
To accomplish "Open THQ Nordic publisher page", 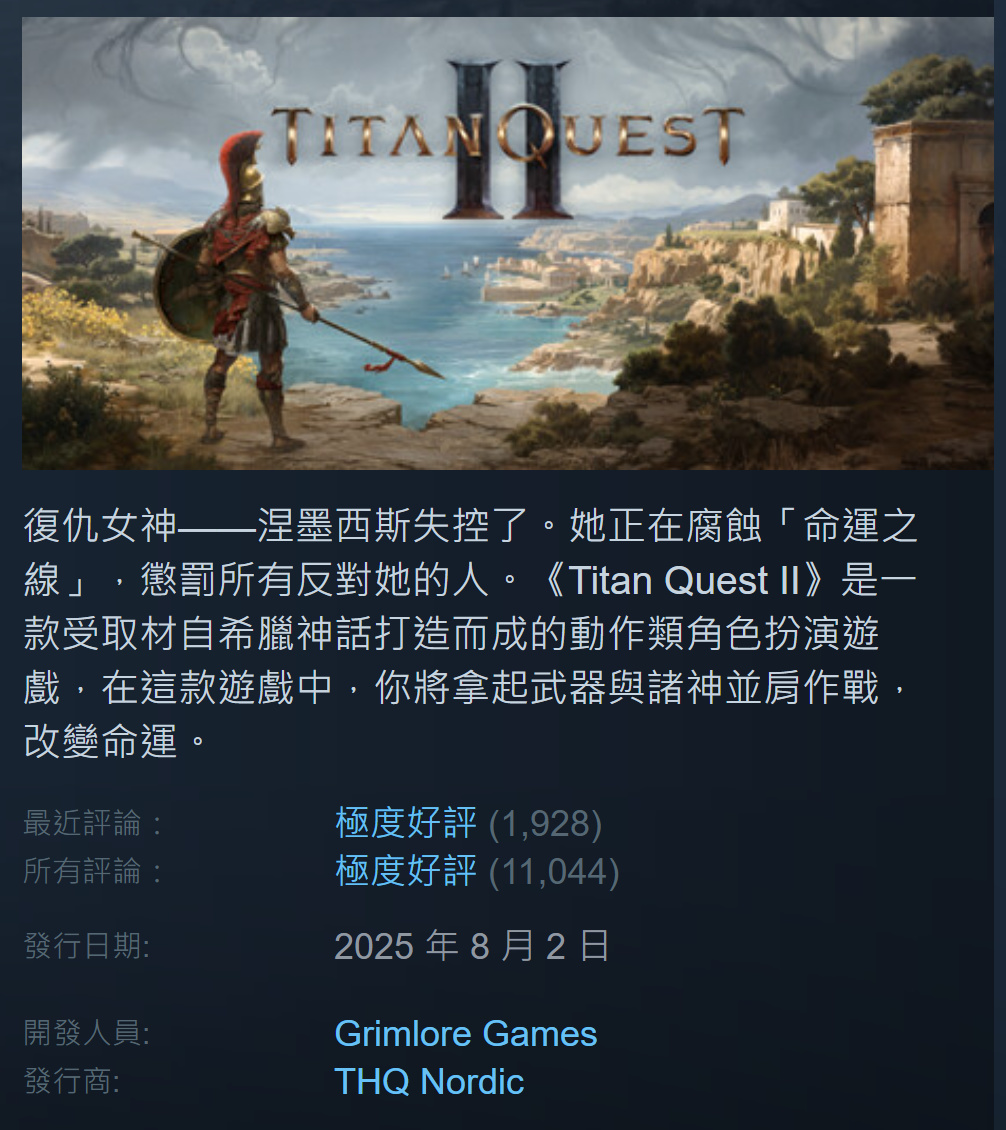I will click(x=429, y=1082).
